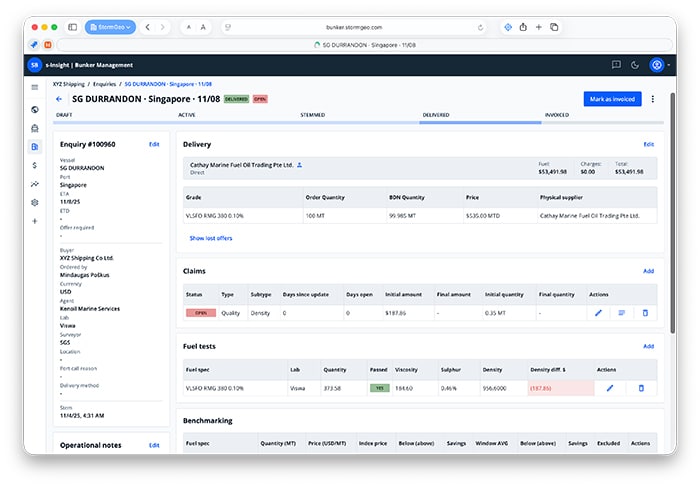Open the globe icon in left sidebar
Image resolution: width=700 pixels, height=486 pixels.
pos(35,110)
